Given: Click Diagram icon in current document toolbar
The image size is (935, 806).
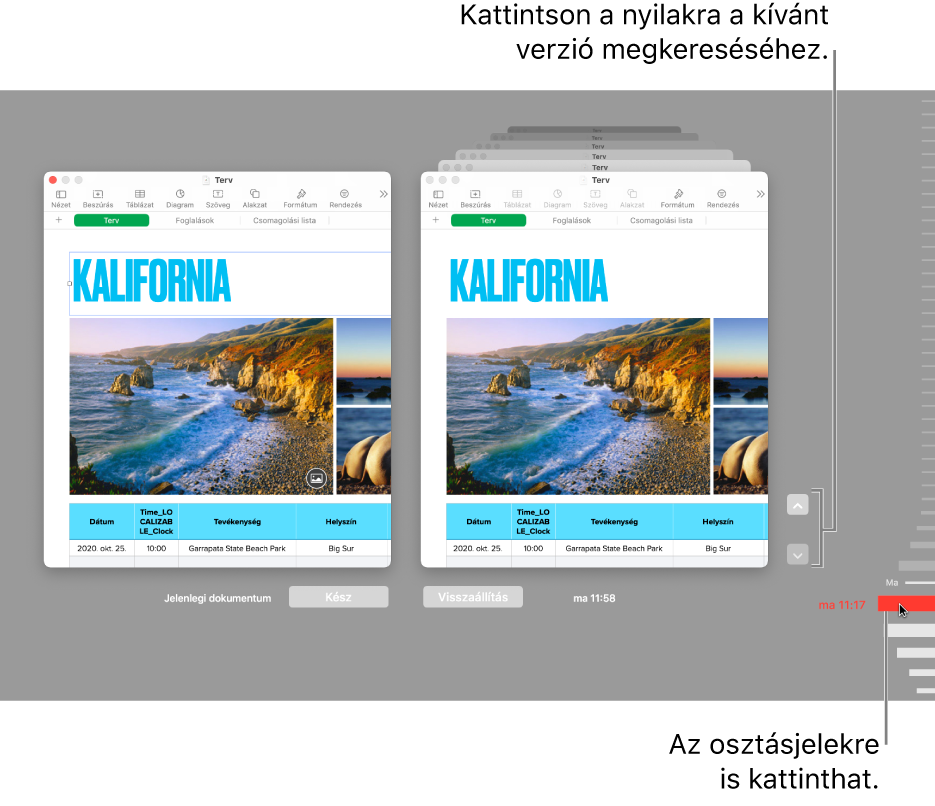Looking at the screenshot, I should (179, 199).
